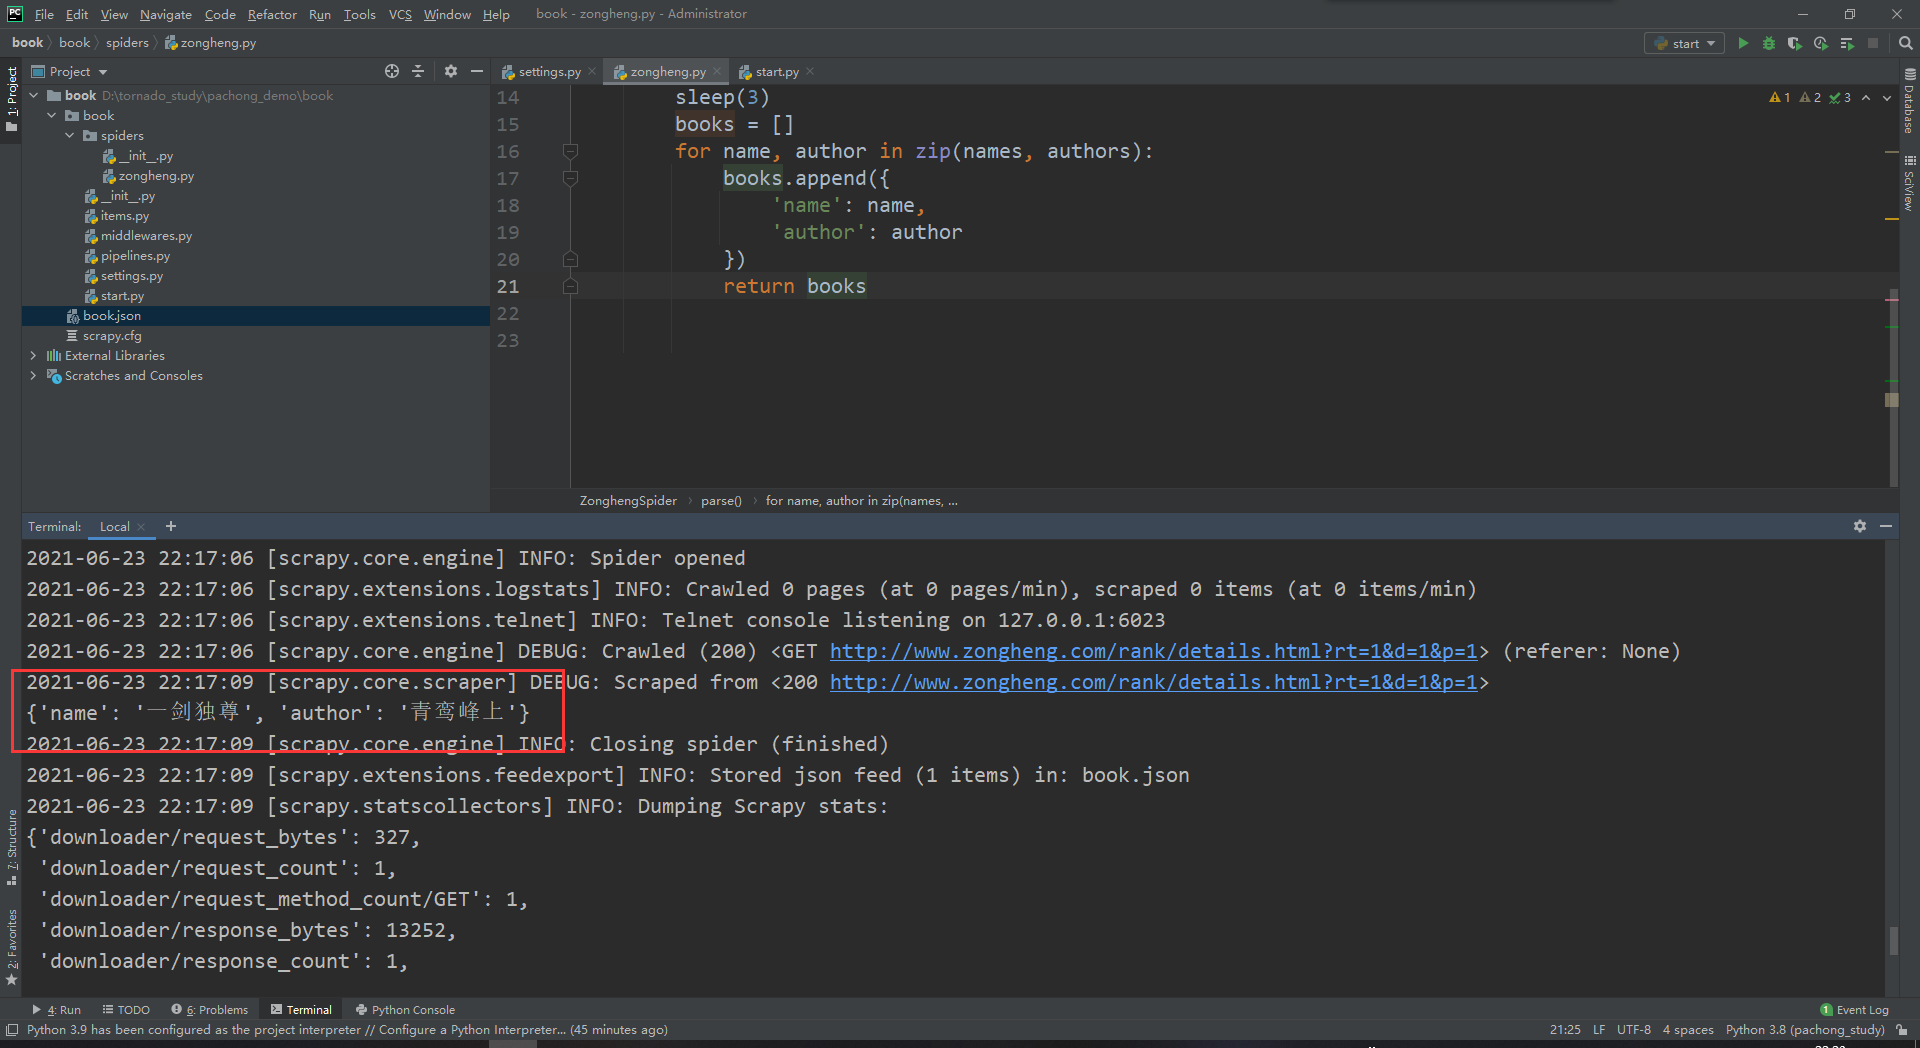Open the TODO tool window
This screenshot has height=1048, width=1920.
click(126, 1010)
